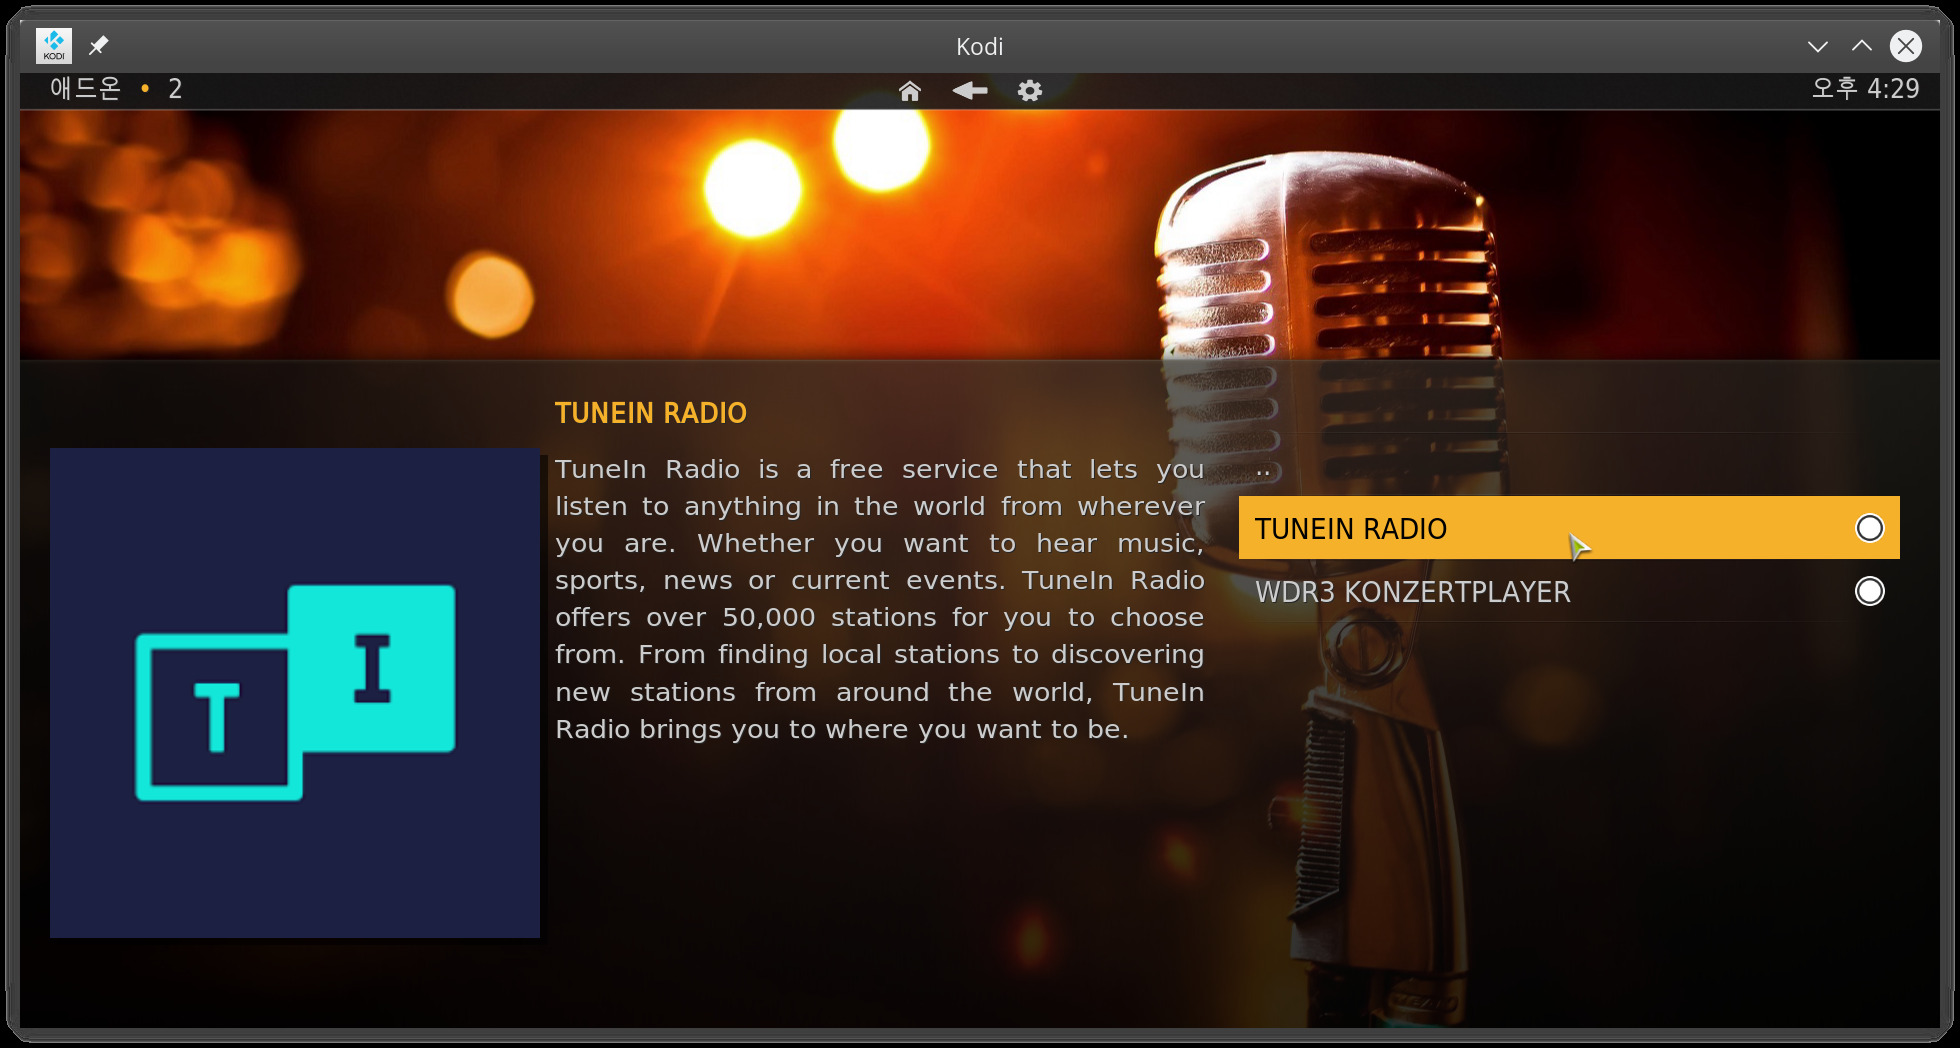Select WDR3 KONZERTPLAYER add-on entry
Screen dimensions: 1960x1048
1568,591
